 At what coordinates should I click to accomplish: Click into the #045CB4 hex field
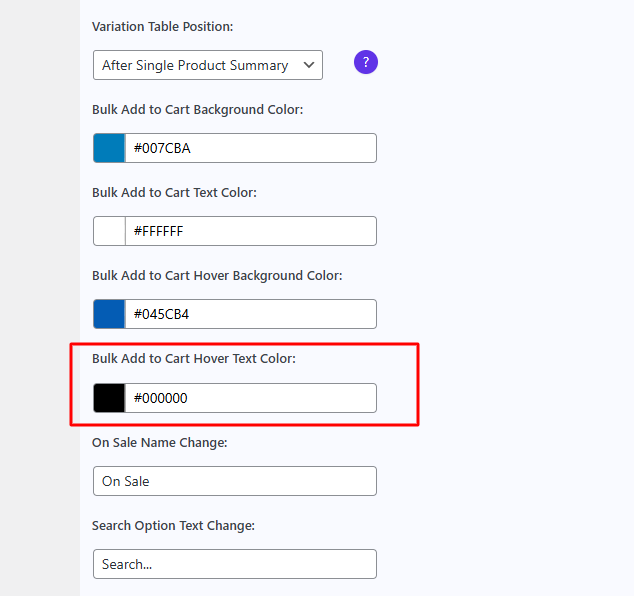pos(250,314)
